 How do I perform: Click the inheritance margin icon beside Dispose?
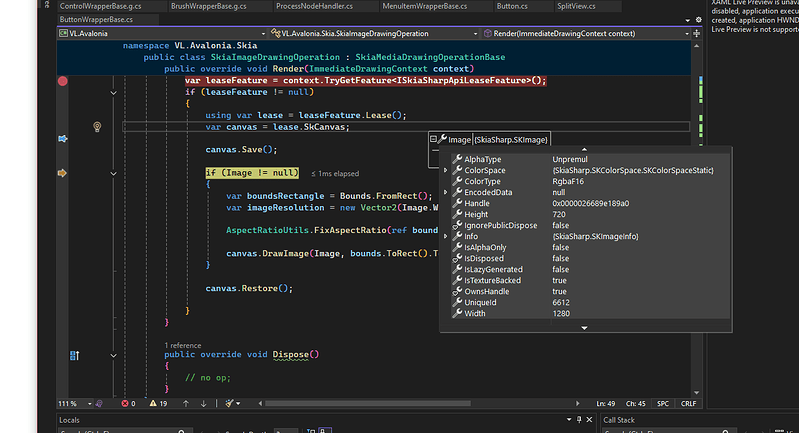[x=74, y=355]
